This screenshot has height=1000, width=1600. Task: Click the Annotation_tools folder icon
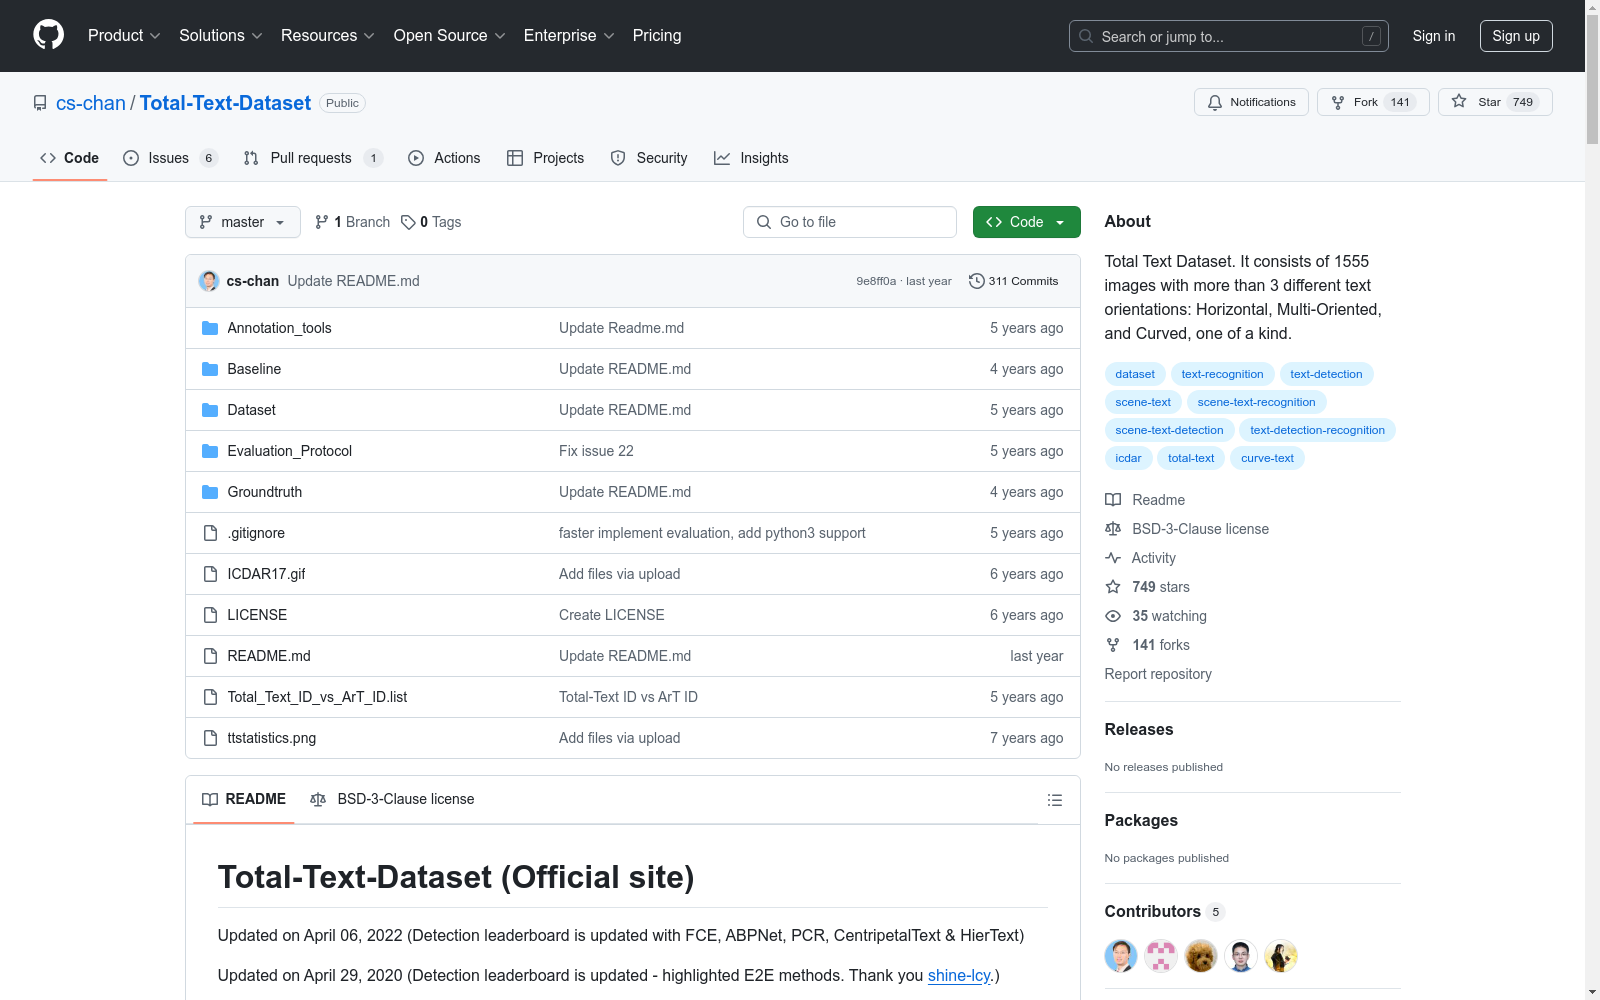(x=210, y=328)
